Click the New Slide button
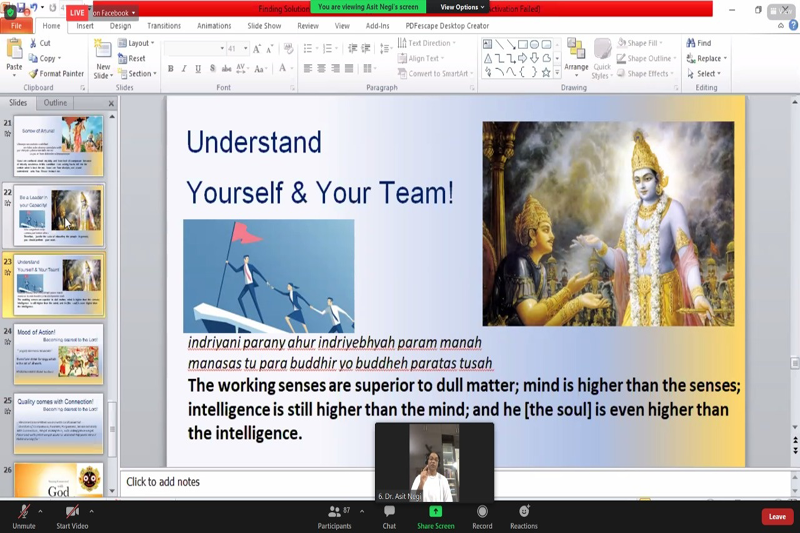The image size is (800, 533). [103, 65]
